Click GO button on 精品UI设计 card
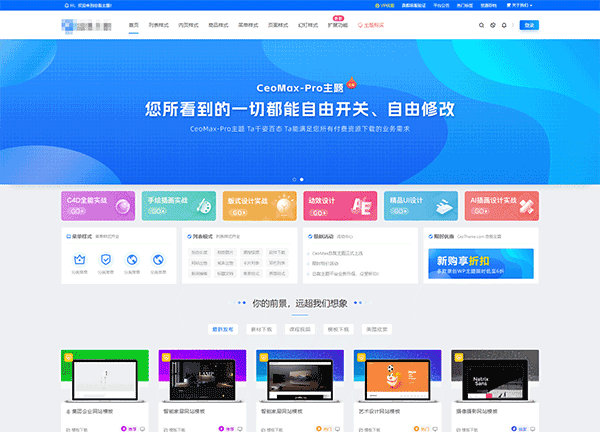 [x=399, y=211]
